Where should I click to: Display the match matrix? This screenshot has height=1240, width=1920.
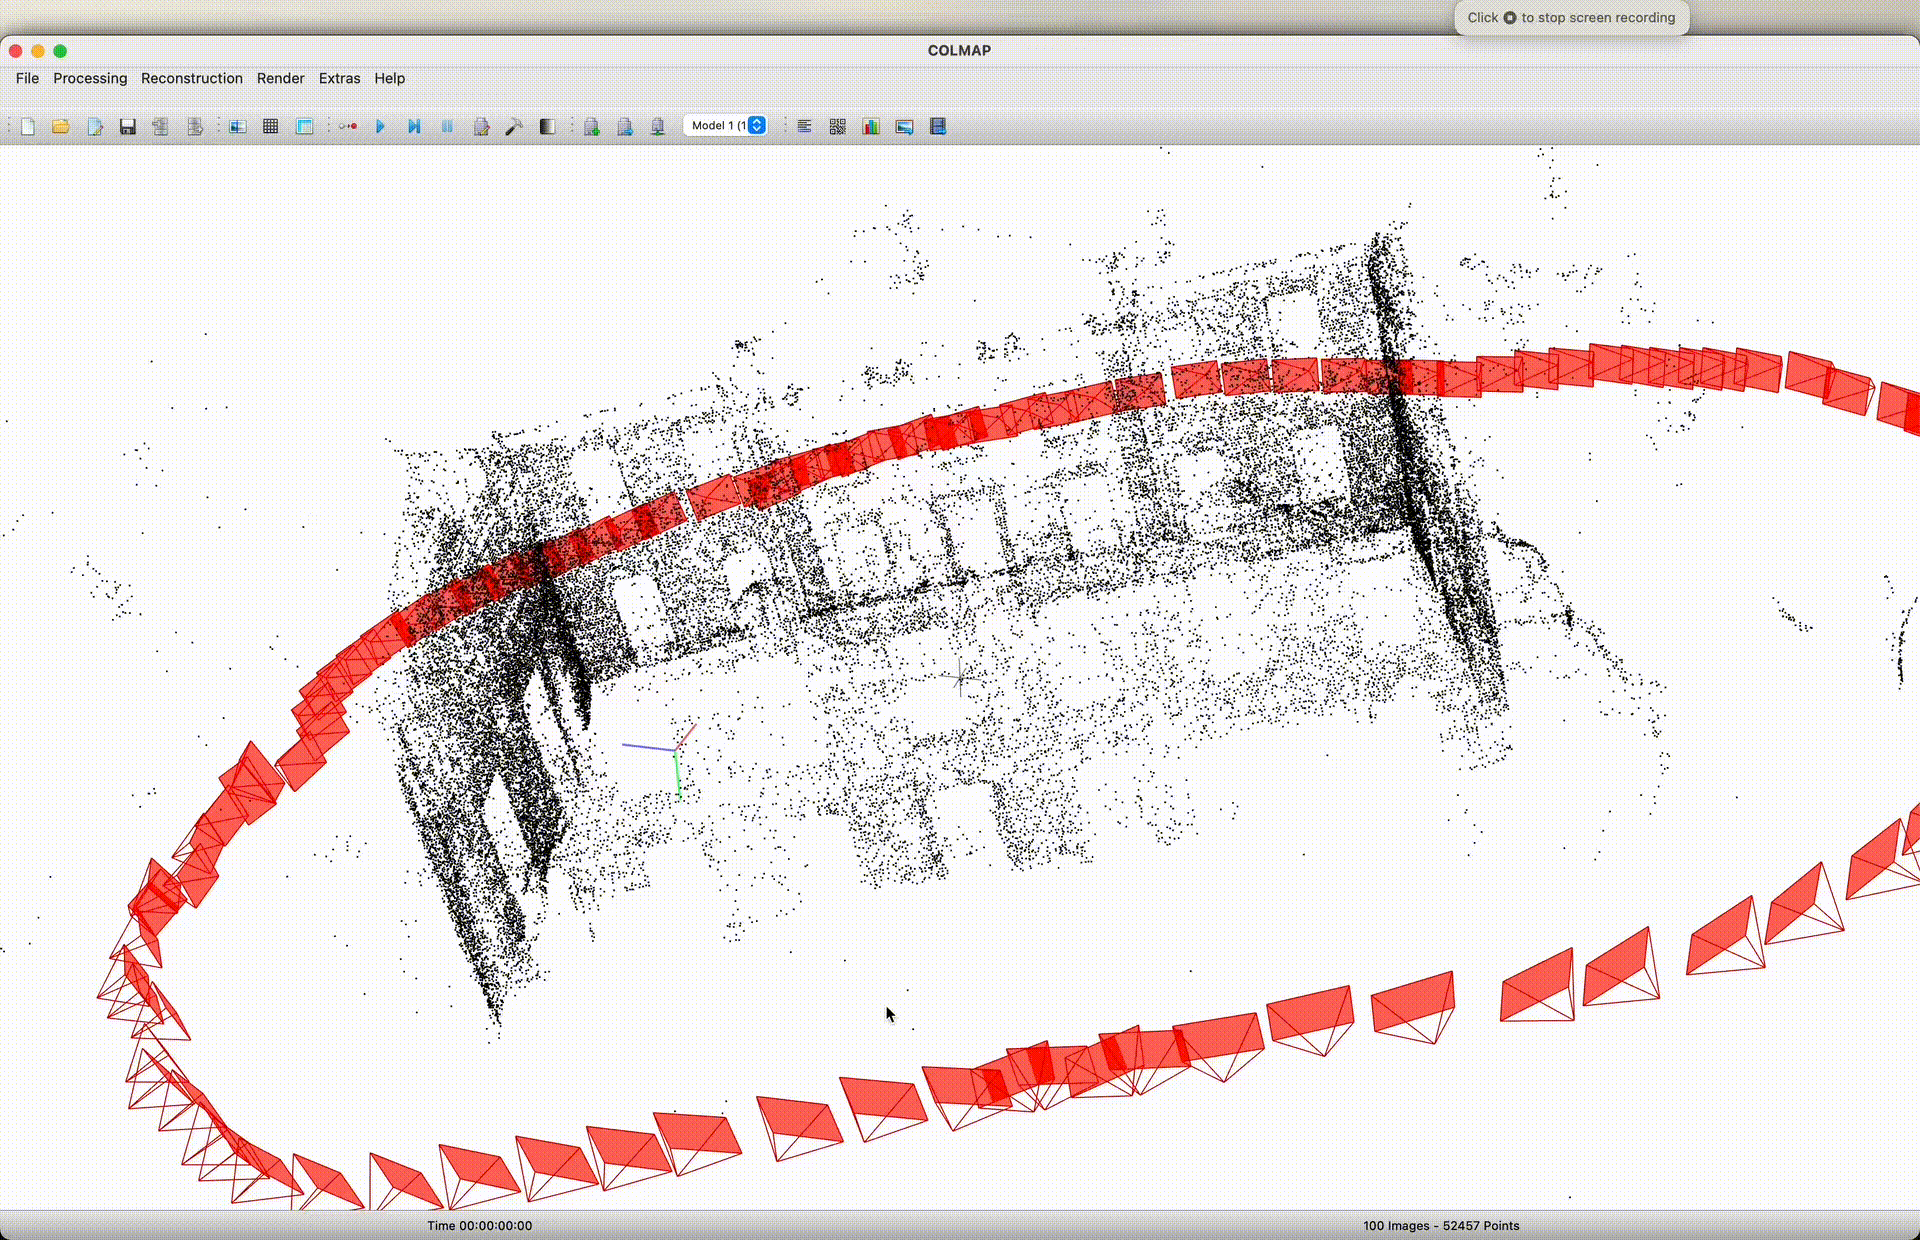coord(837,126)
